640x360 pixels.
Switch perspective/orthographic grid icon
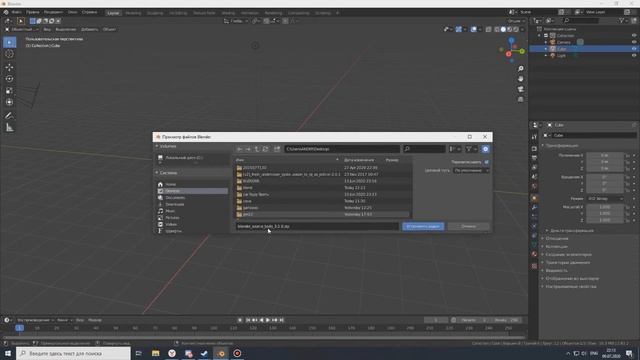[x=520, y=99]
